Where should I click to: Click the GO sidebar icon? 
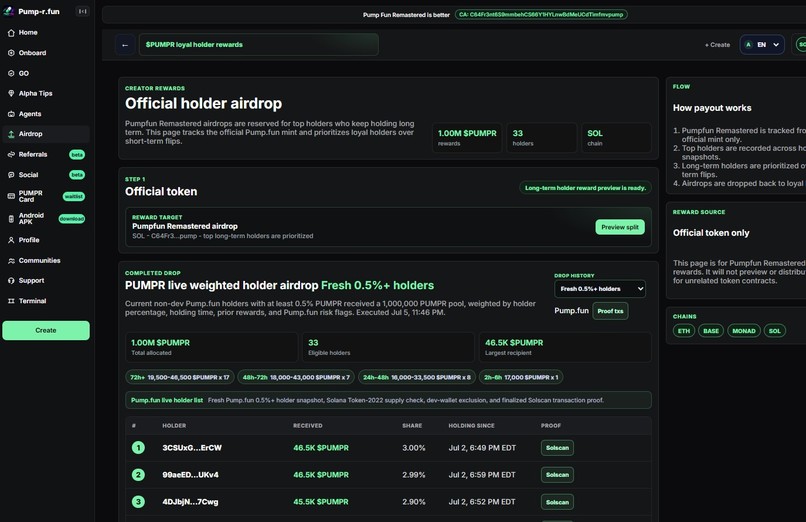pos(11,73)
